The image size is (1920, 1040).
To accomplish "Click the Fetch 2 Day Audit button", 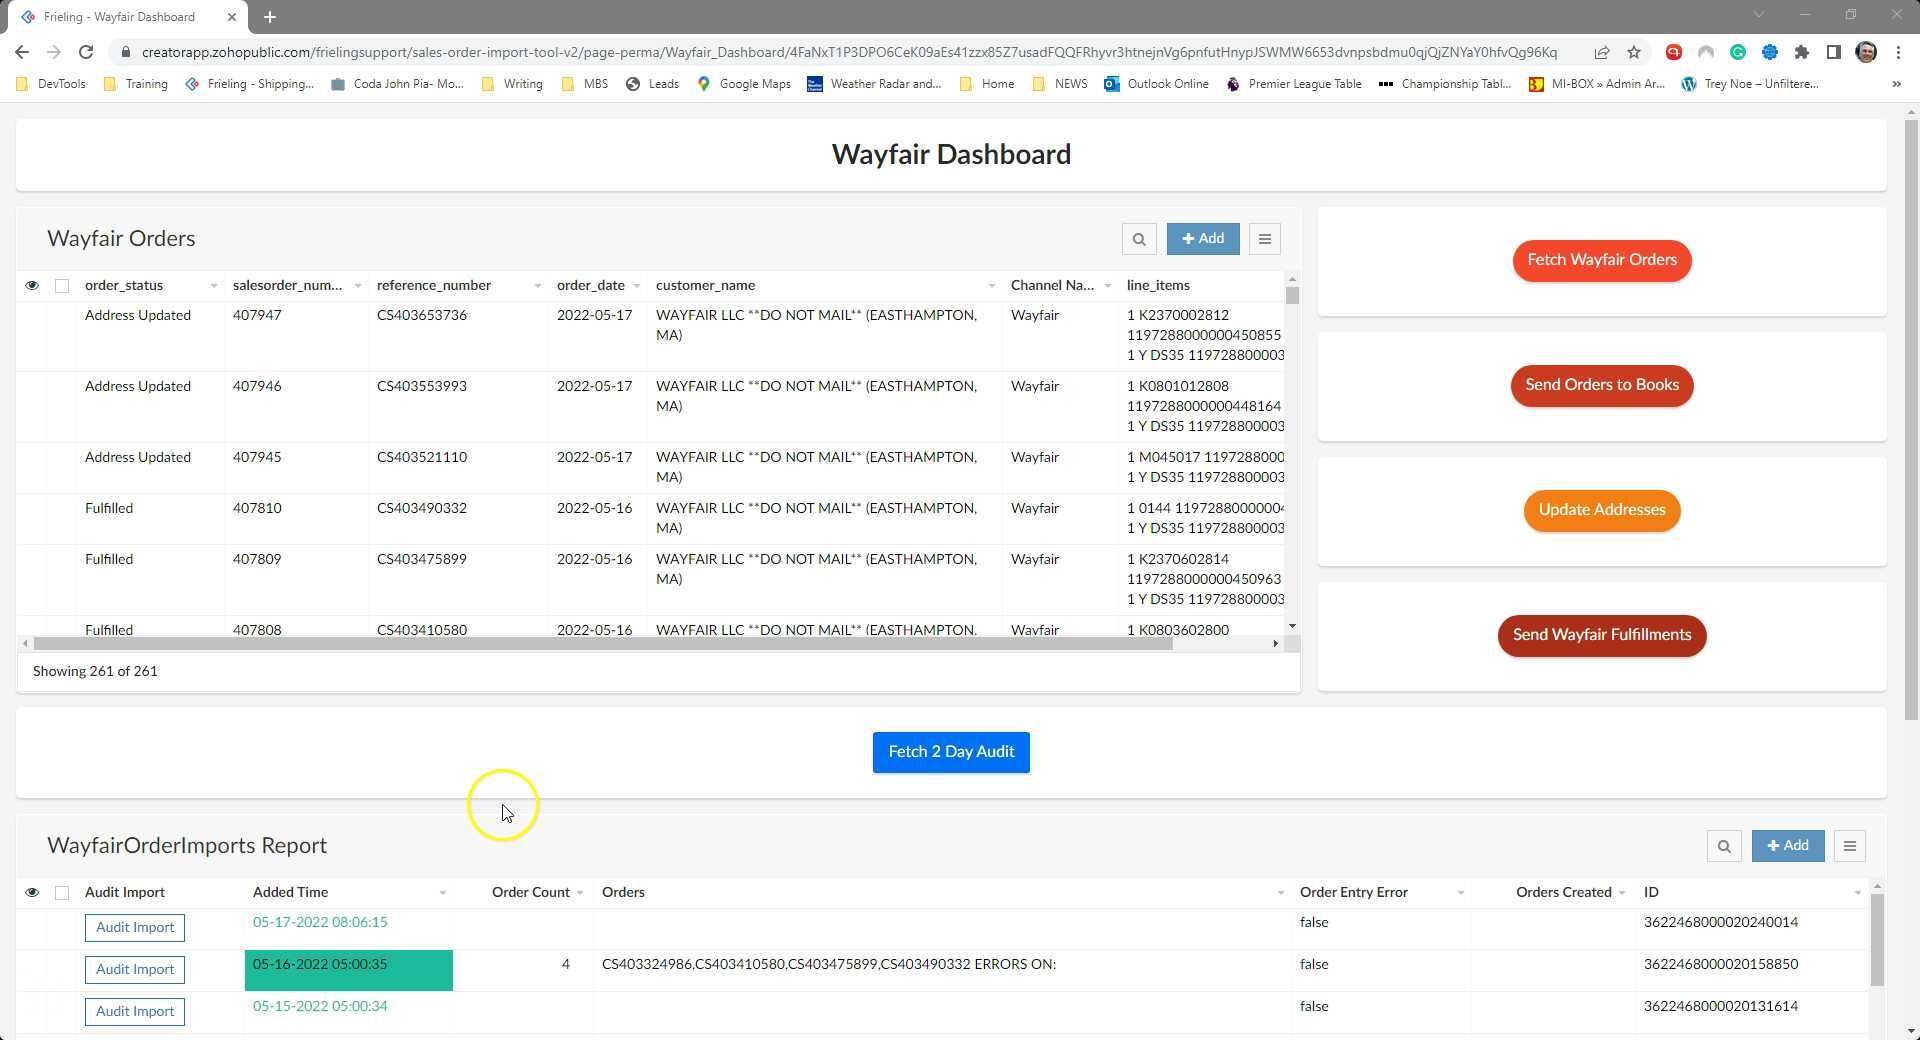I will click(x=950, y=751).
